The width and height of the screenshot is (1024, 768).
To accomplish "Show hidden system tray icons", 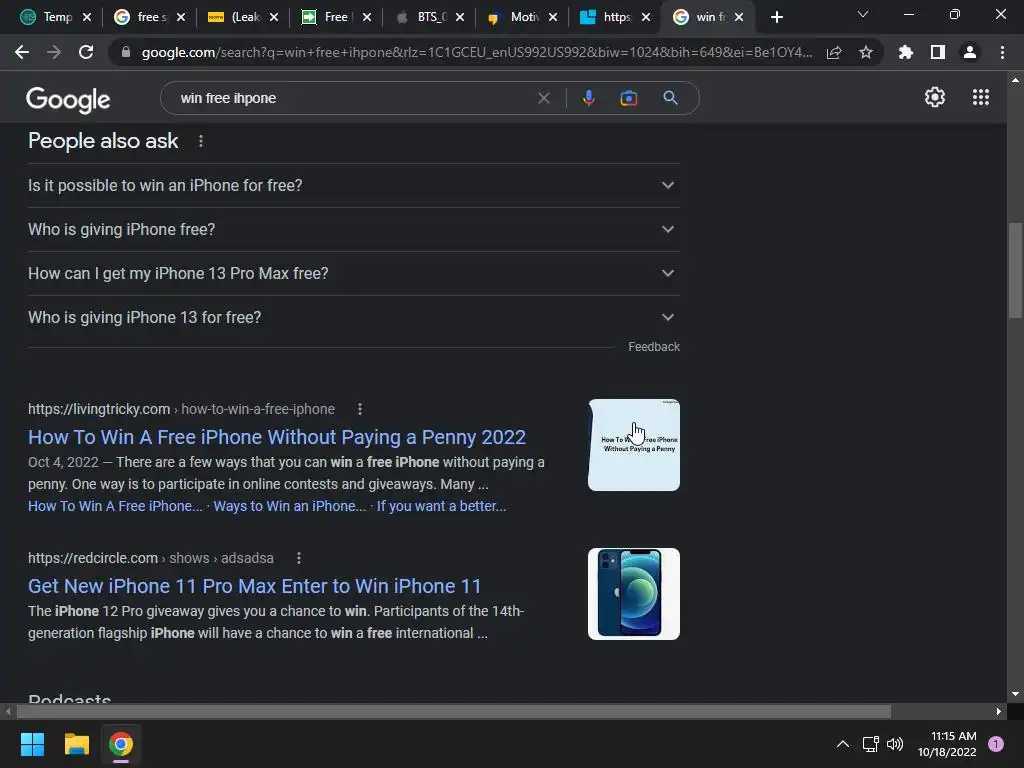I will tap(843, 744).
